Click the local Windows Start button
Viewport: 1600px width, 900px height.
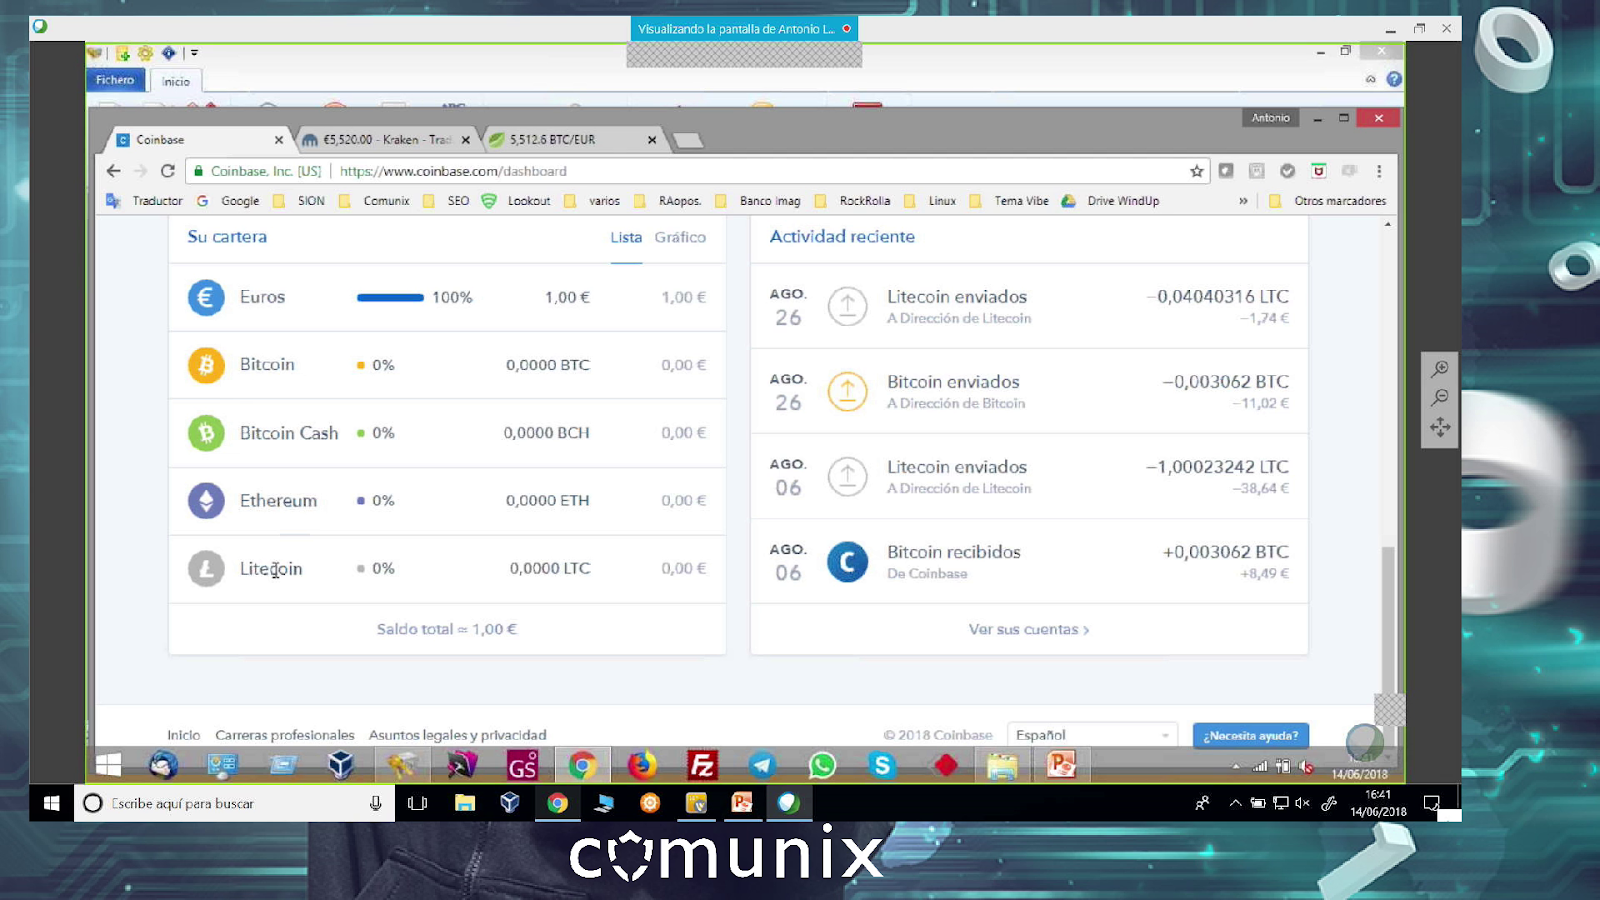pyautogui.click(x=52, y=803)
